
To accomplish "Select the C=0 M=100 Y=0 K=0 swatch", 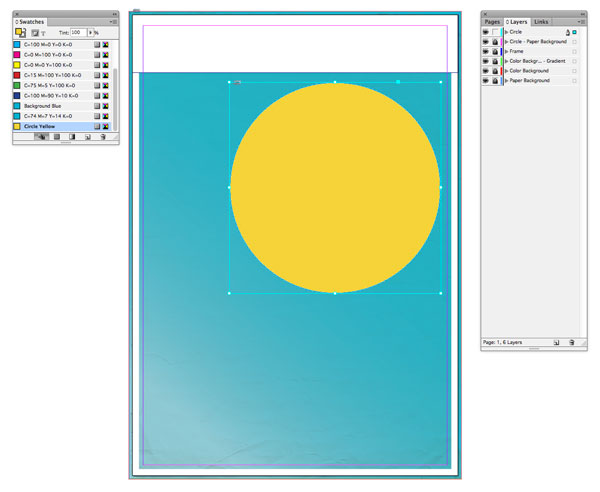I will pos(62,55).
